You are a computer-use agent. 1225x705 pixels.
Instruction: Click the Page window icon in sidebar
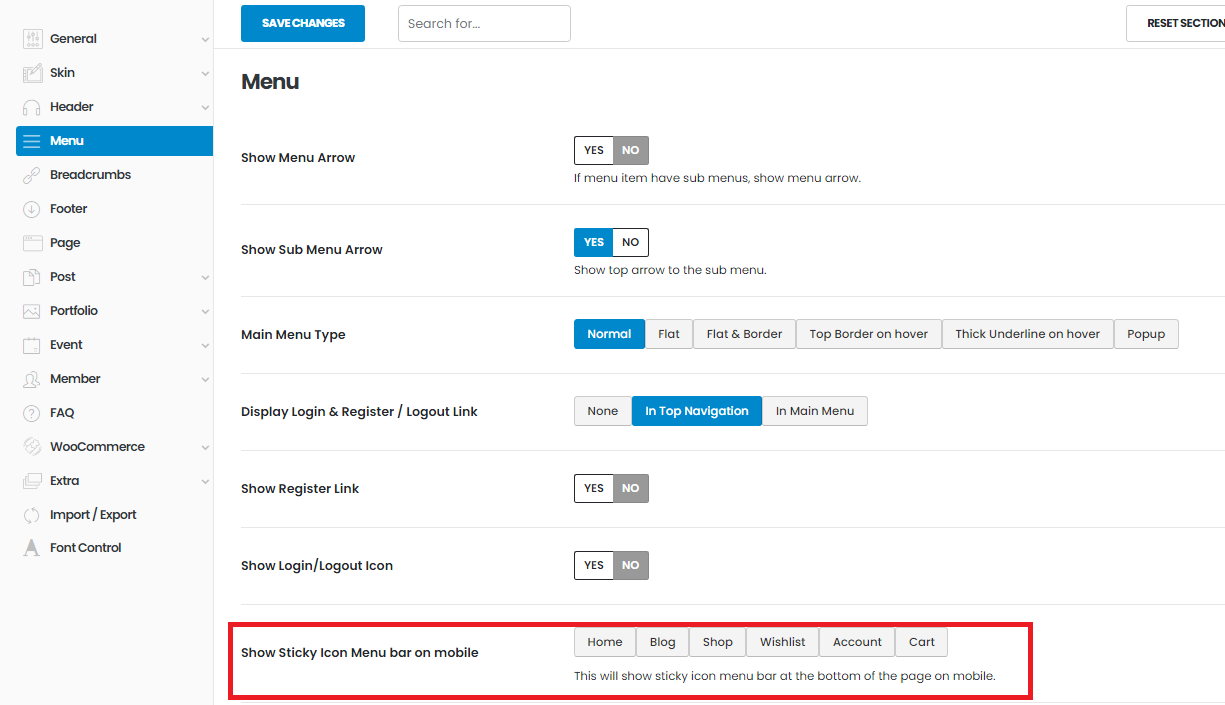pos(32,243)
